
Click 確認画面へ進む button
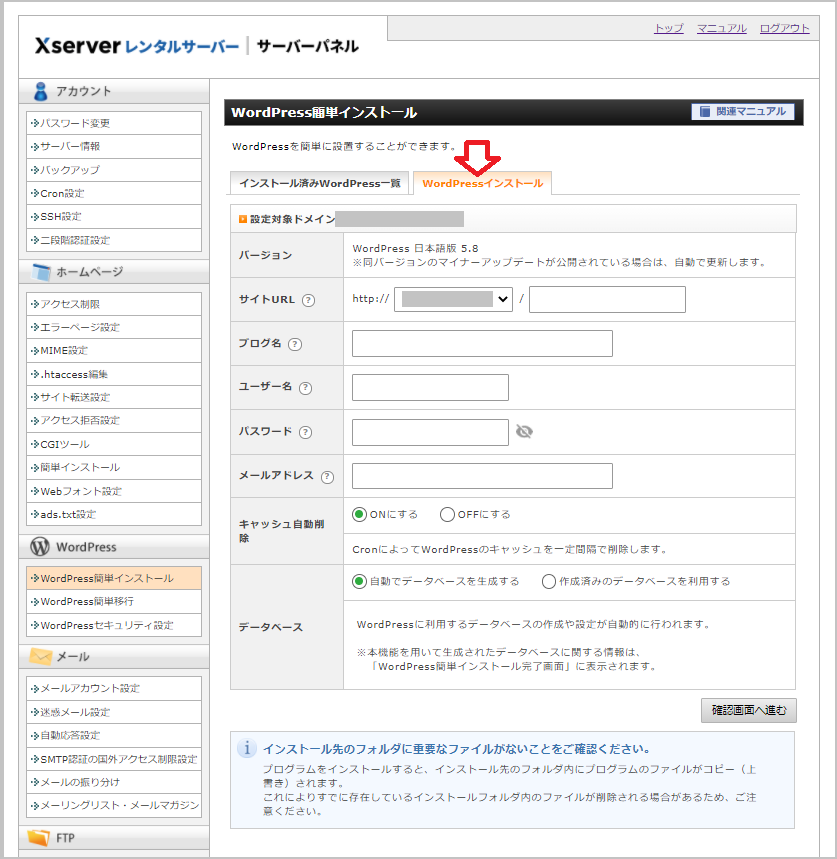[x=749, y=711]
